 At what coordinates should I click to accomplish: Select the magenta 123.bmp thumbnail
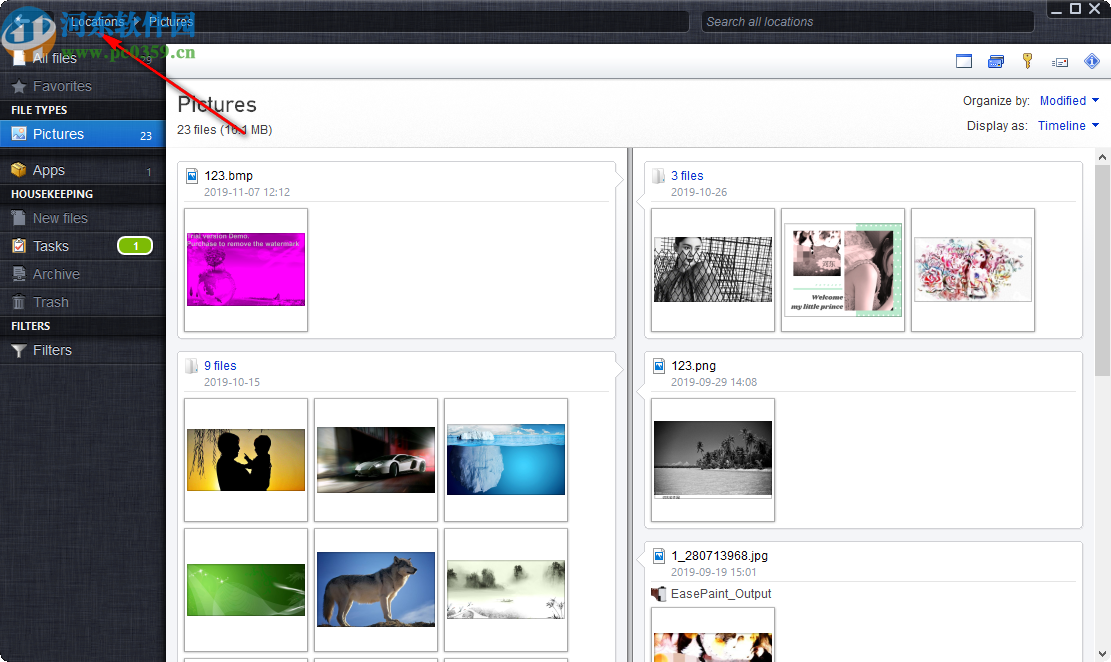point(246,269)
